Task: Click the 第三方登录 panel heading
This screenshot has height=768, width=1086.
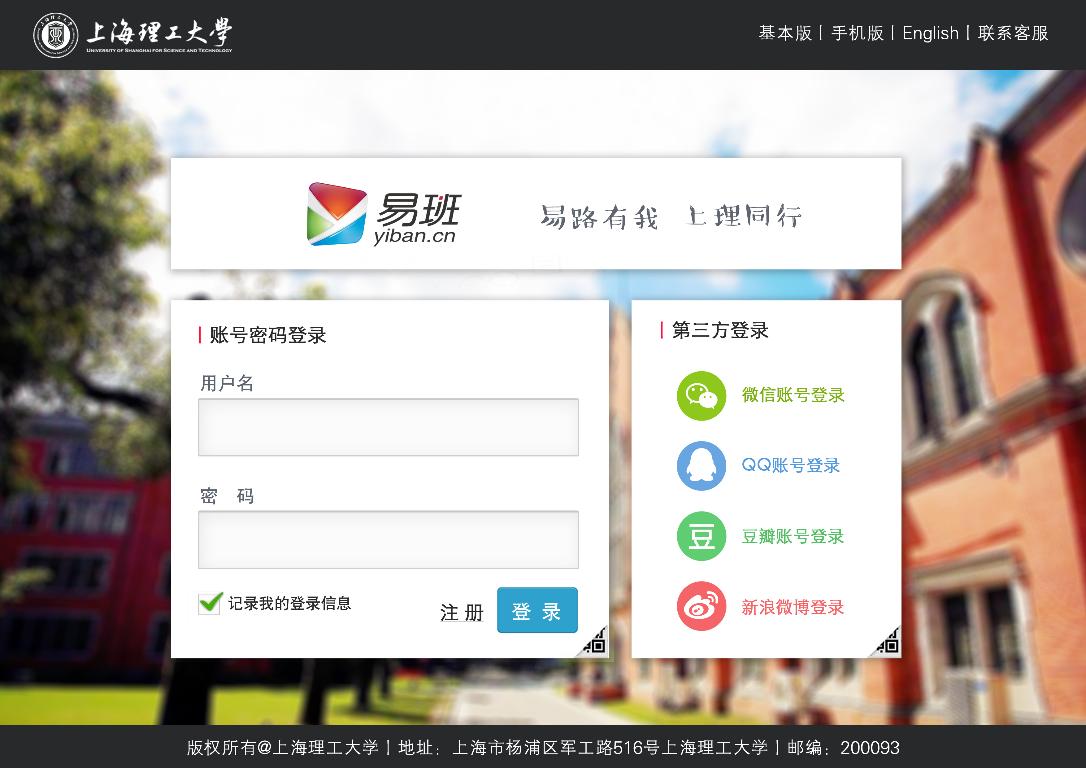Action: (x=721, y=330)
